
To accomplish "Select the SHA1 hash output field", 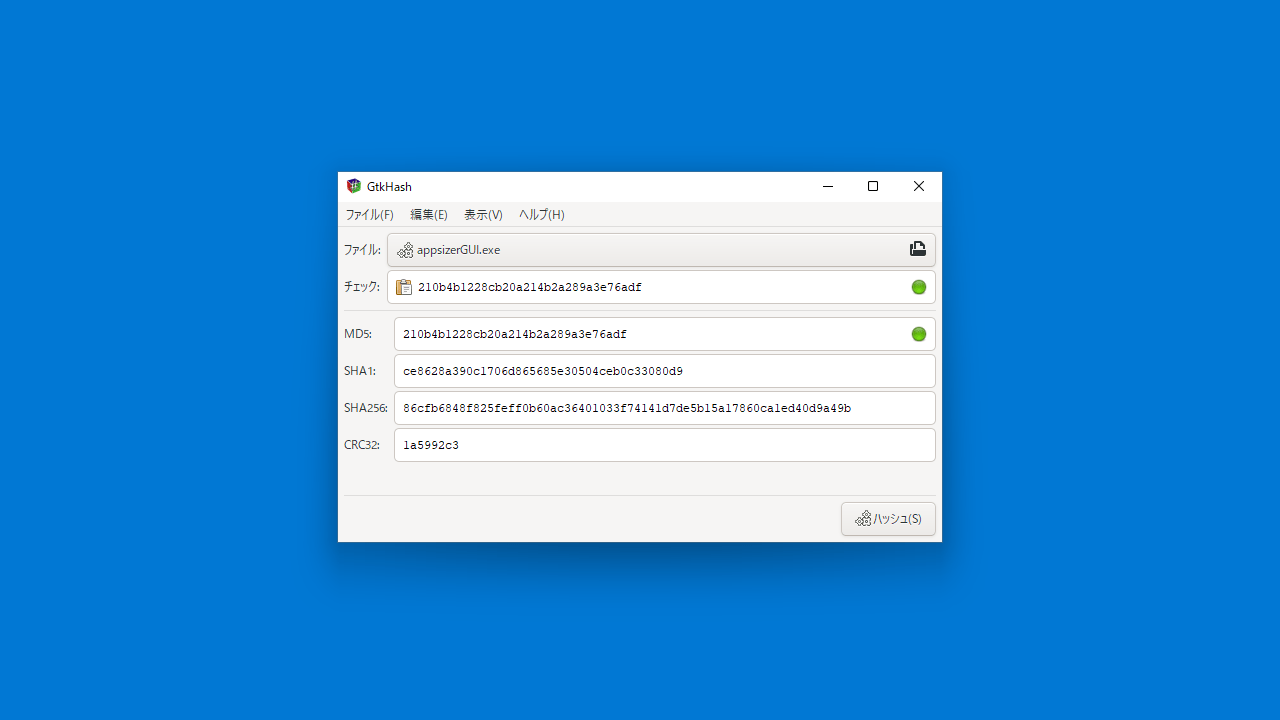I will coord(665,371).
